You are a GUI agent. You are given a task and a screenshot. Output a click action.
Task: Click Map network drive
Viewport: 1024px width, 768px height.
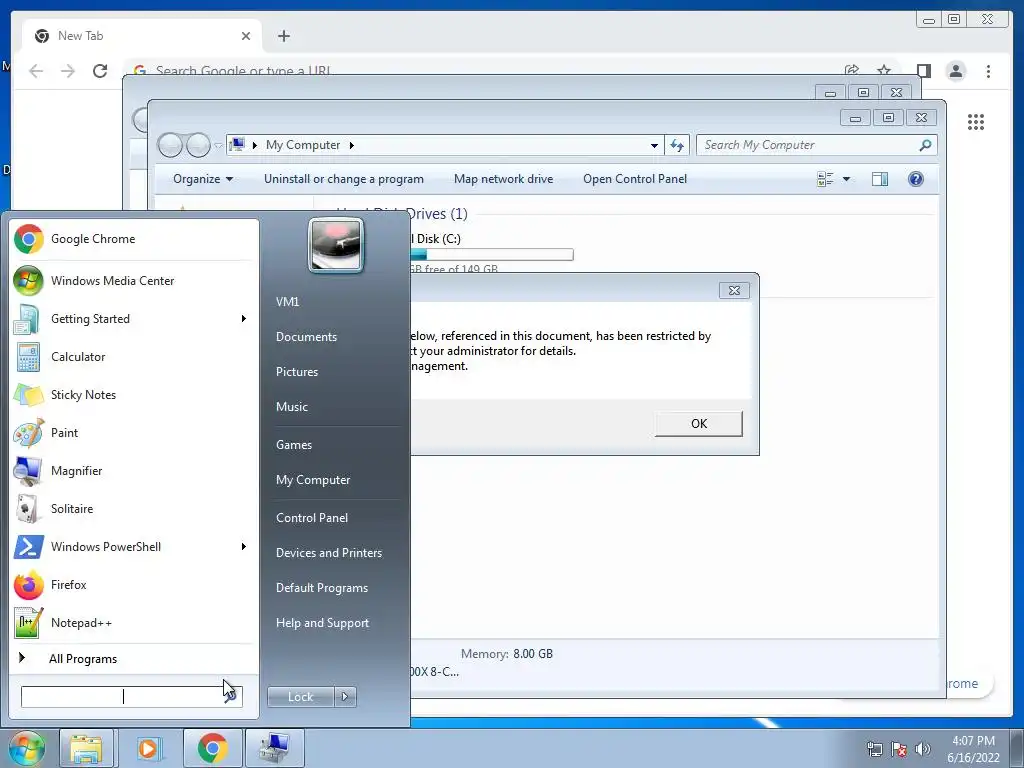(504, 179)
